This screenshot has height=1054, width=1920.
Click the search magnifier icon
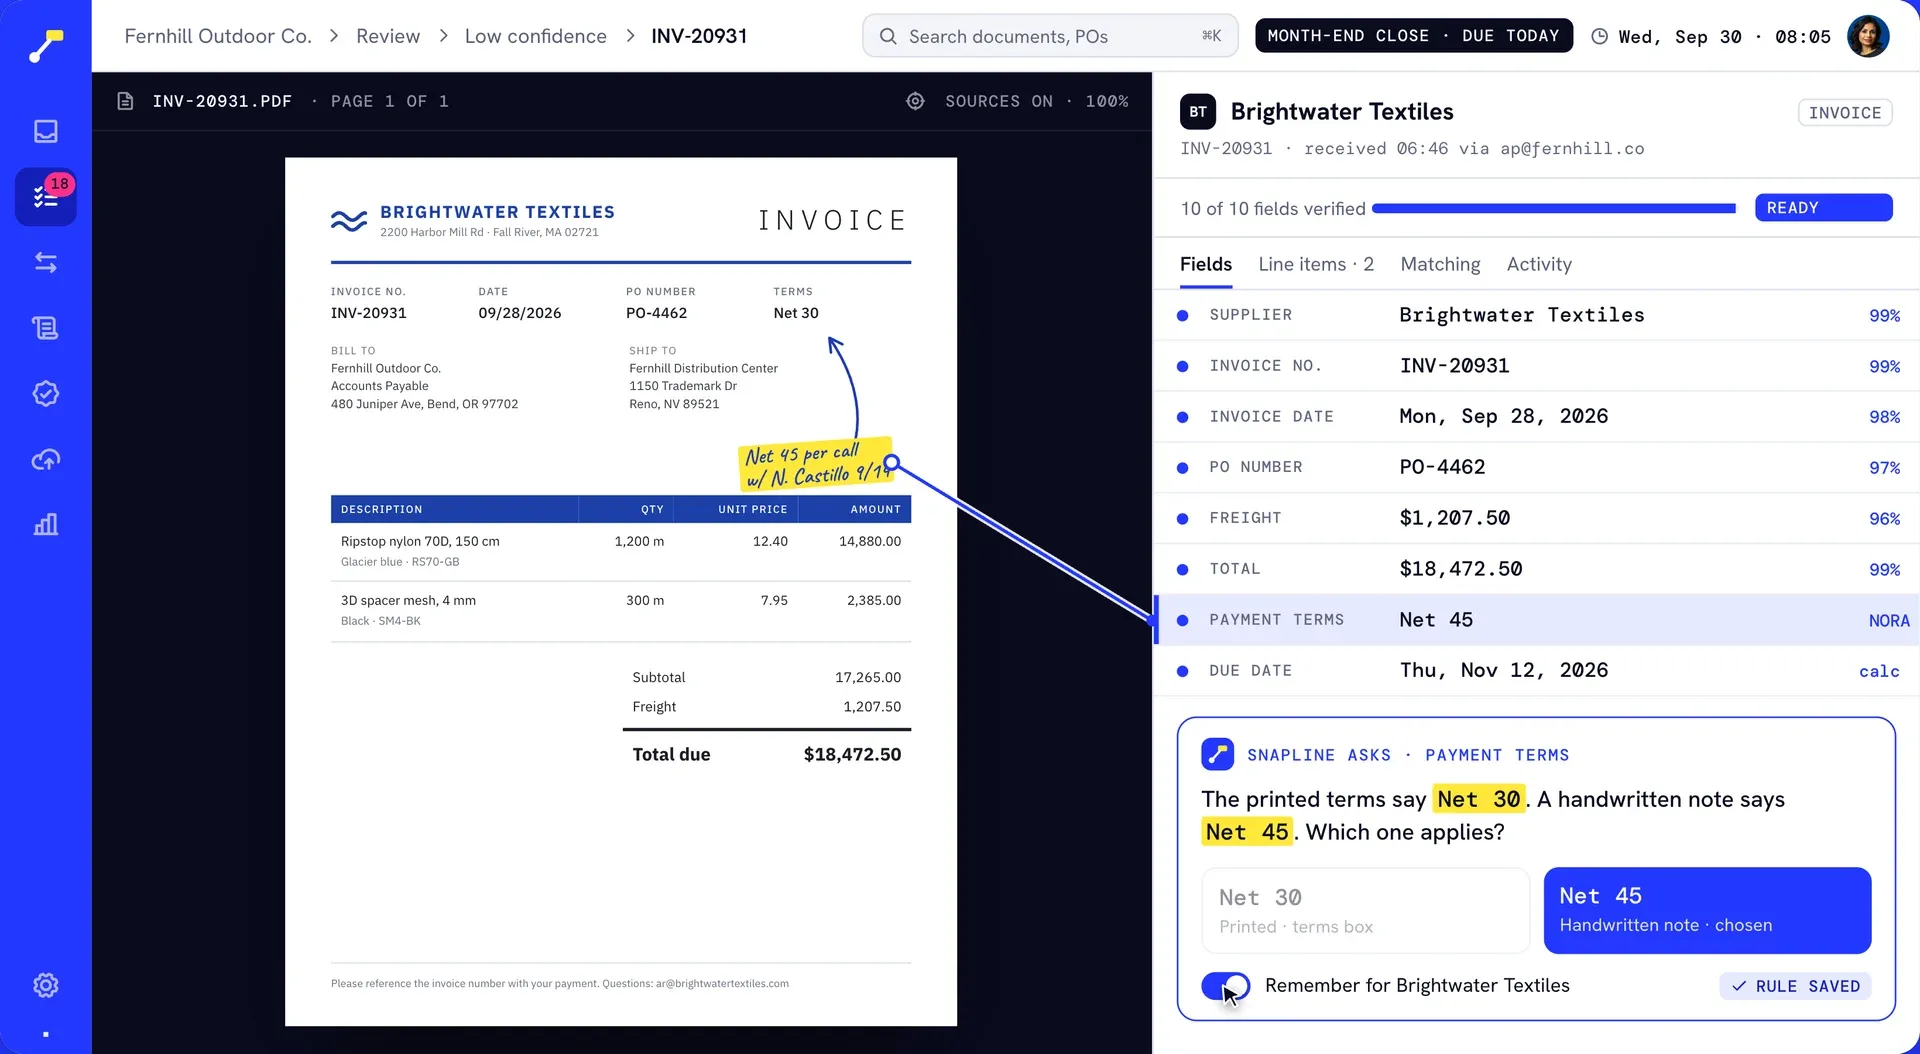point(887,36)
